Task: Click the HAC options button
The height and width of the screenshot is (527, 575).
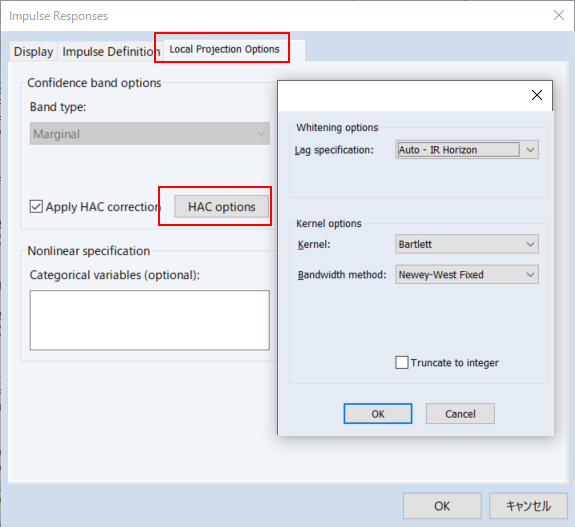Action: [221, 206]
